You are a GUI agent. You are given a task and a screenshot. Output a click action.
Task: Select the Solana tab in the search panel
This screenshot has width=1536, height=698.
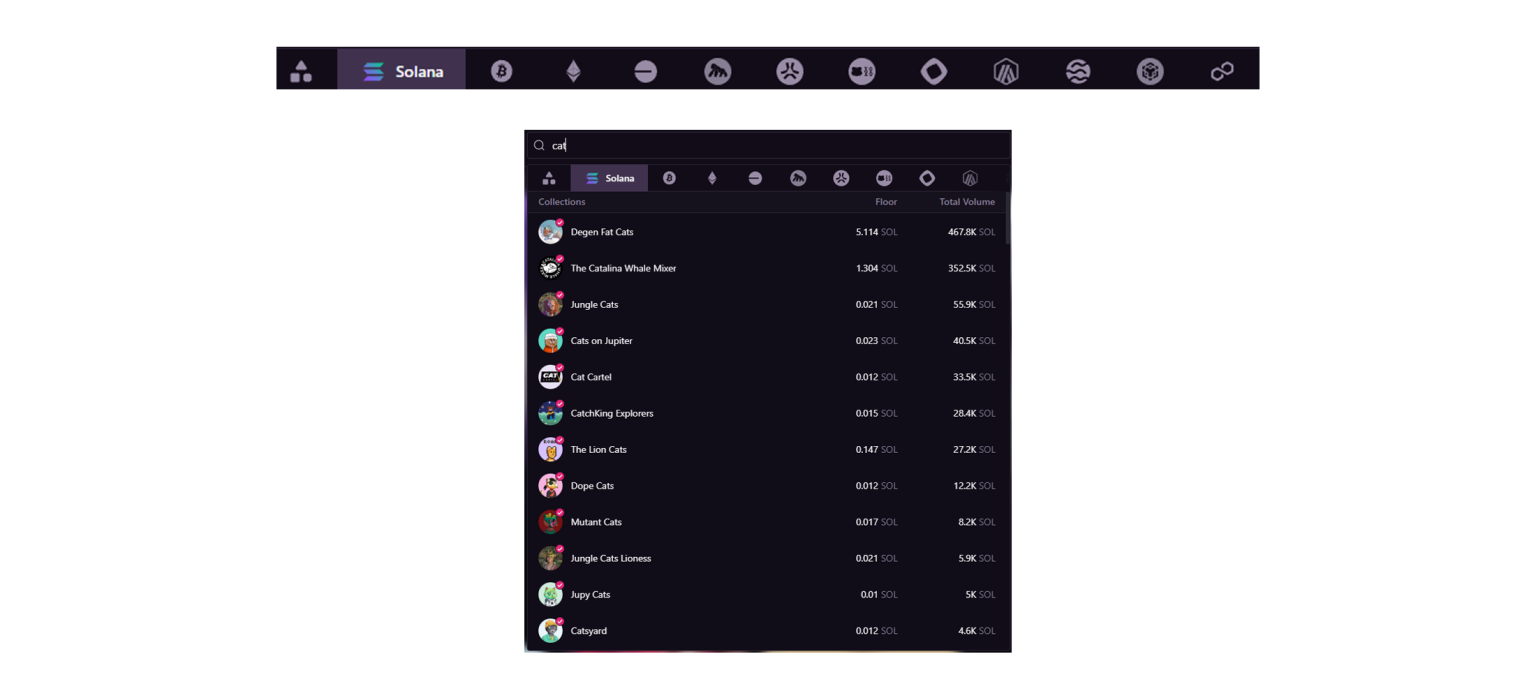pos(609,178)
